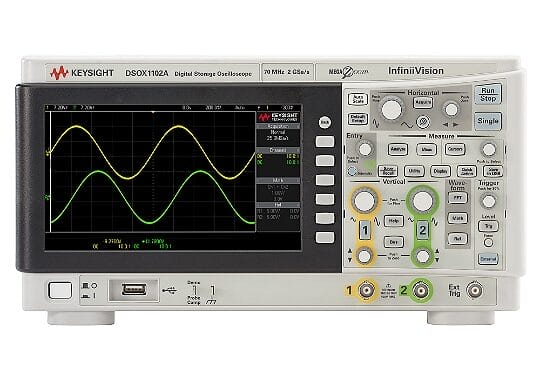Push the Single acquisition key

click(x=488, y=121)
